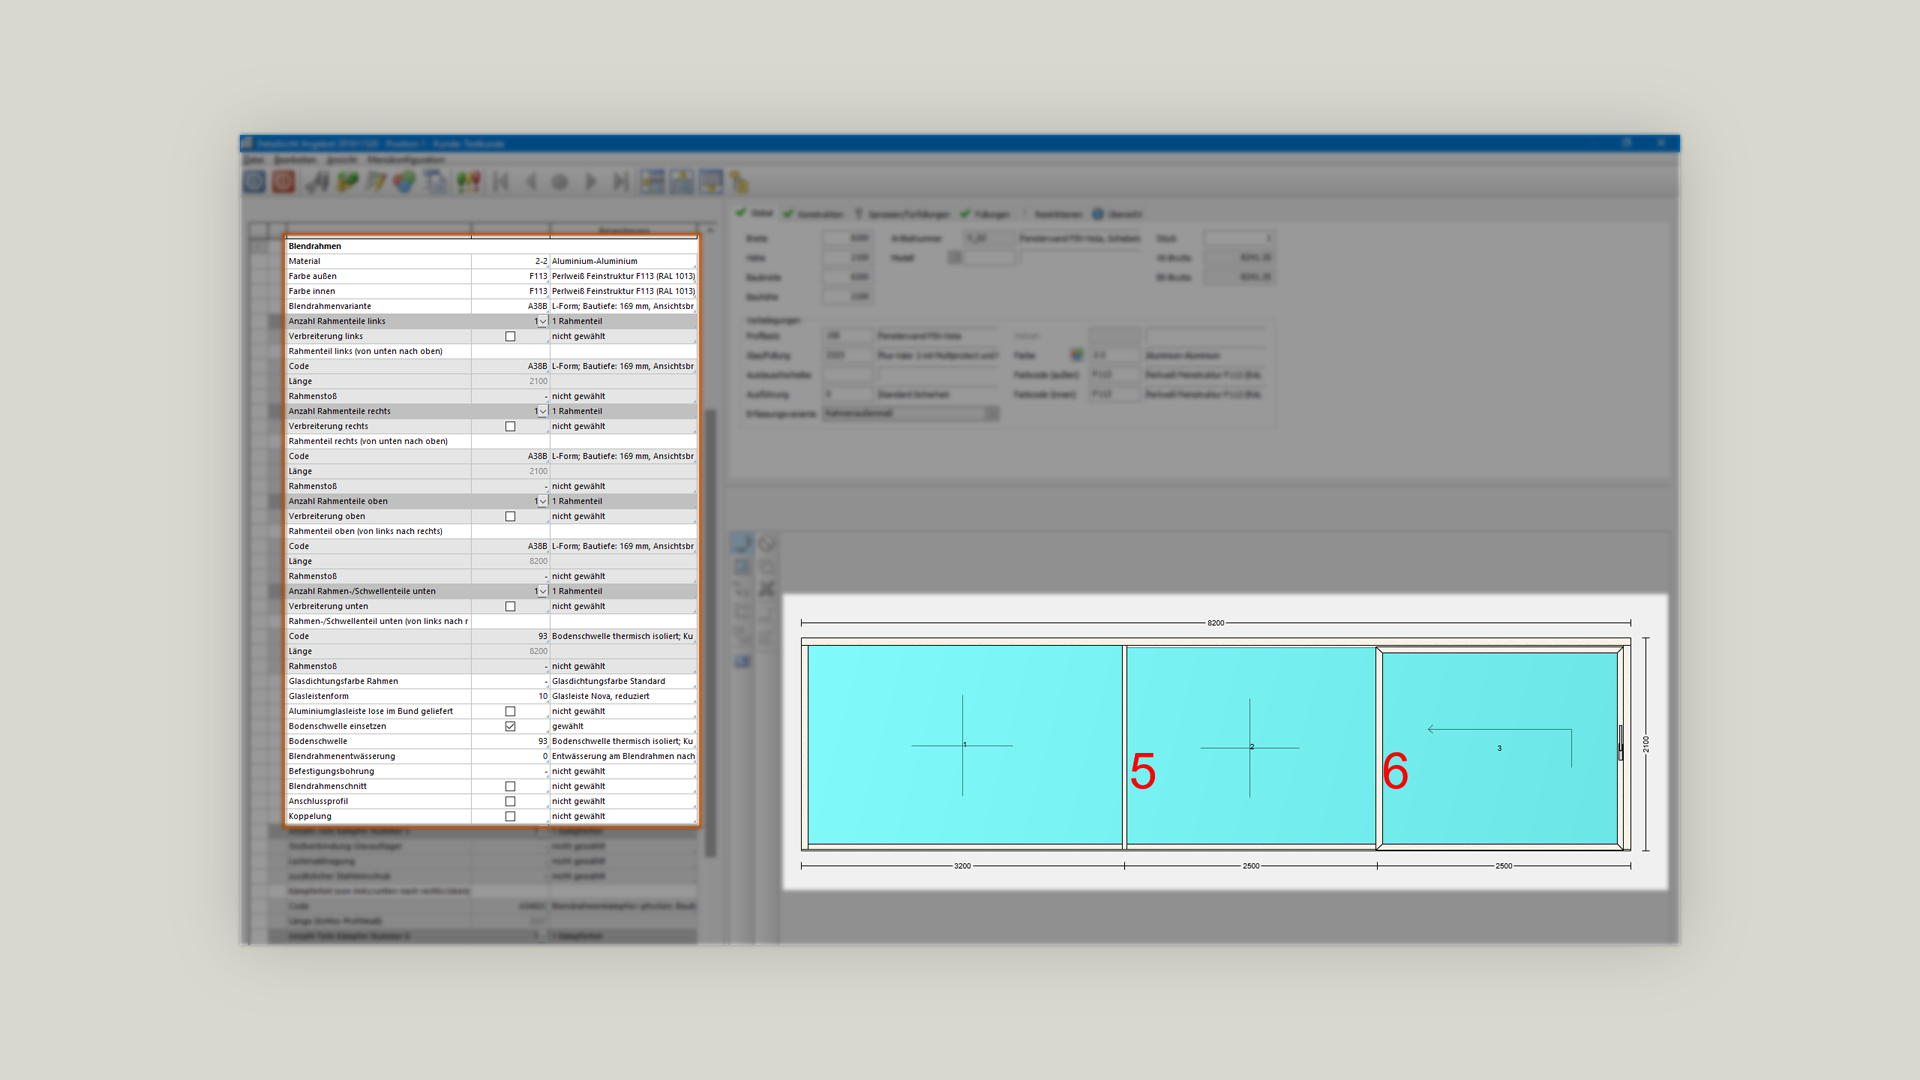The width and height of the screenshot is (1920, 1080).
Task: Select fixed glazing field 2 in drawing
Action: coord(1251,747)
